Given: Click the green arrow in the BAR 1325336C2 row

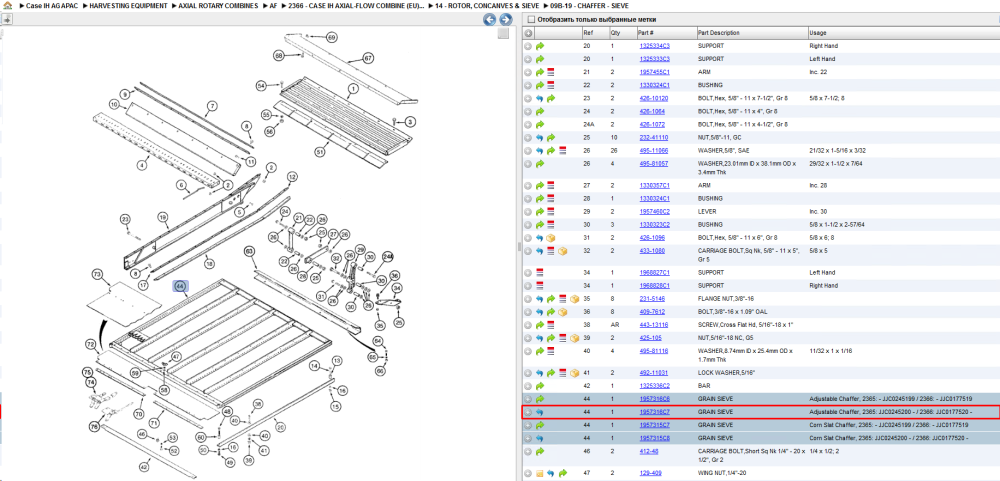Looking at the screenshot, I should pos(540,386).
